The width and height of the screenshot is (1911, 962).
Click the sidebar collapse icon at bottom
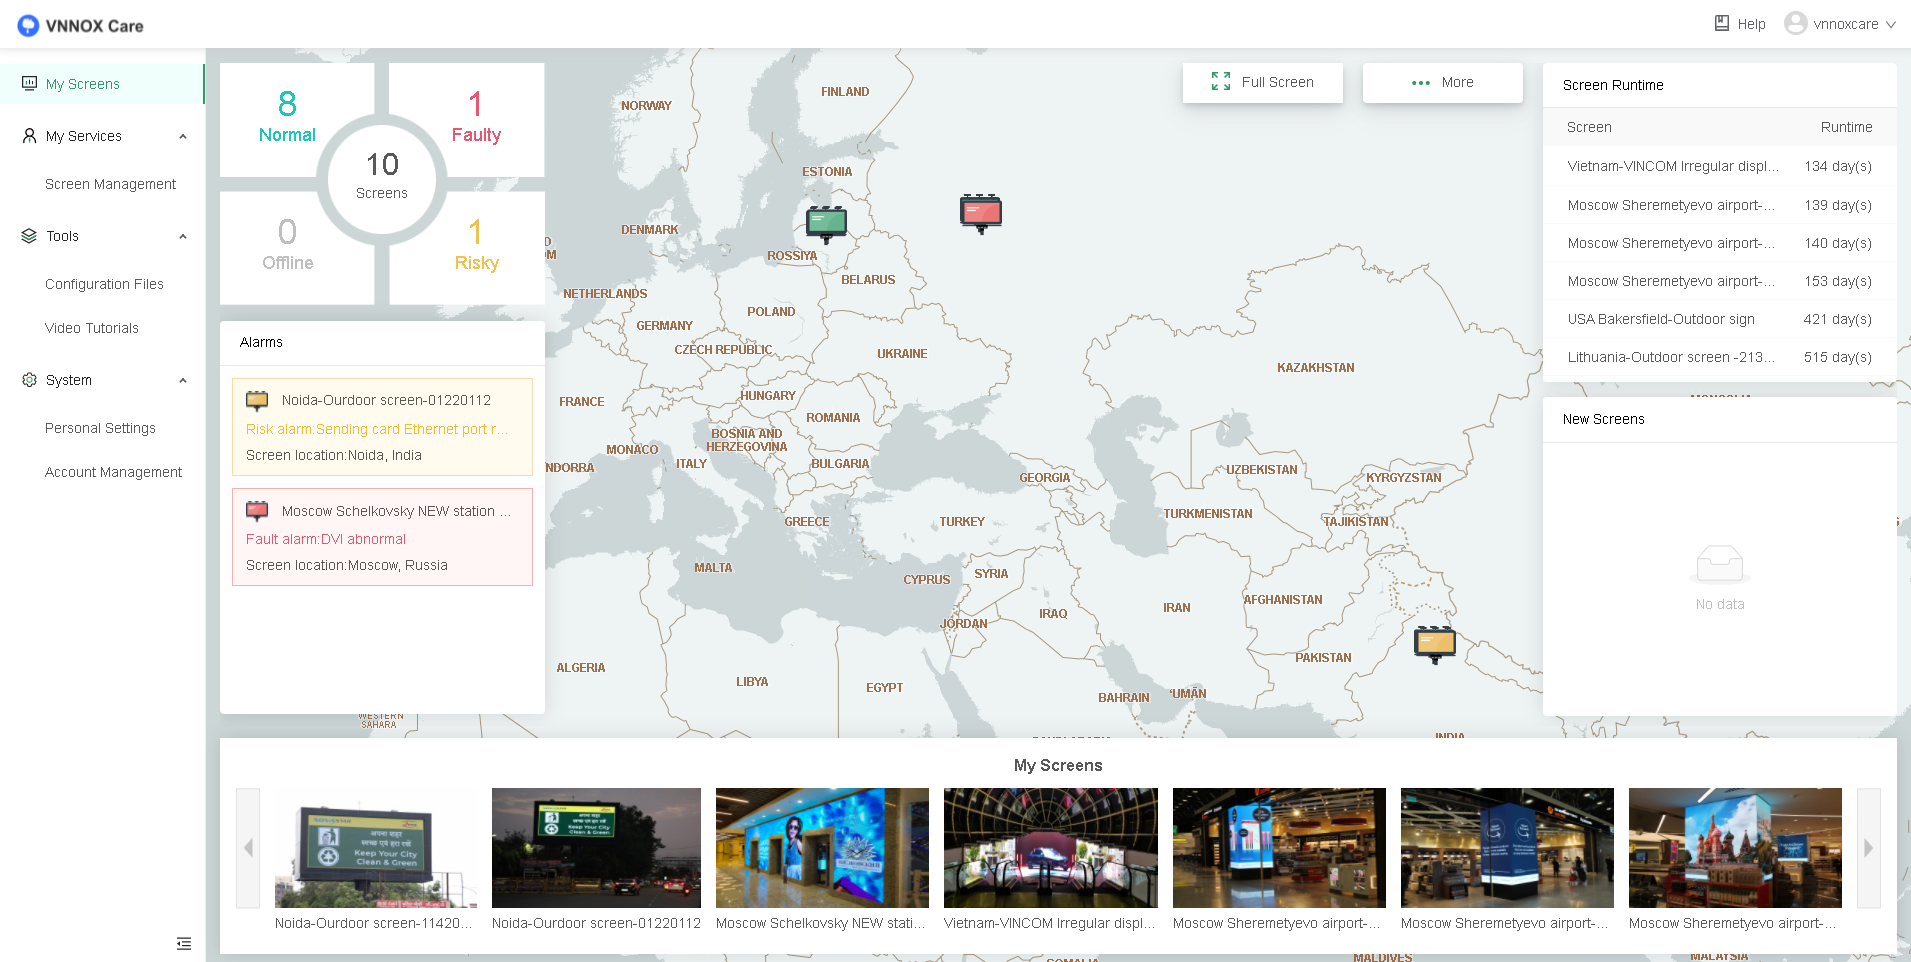click(184, 943)
